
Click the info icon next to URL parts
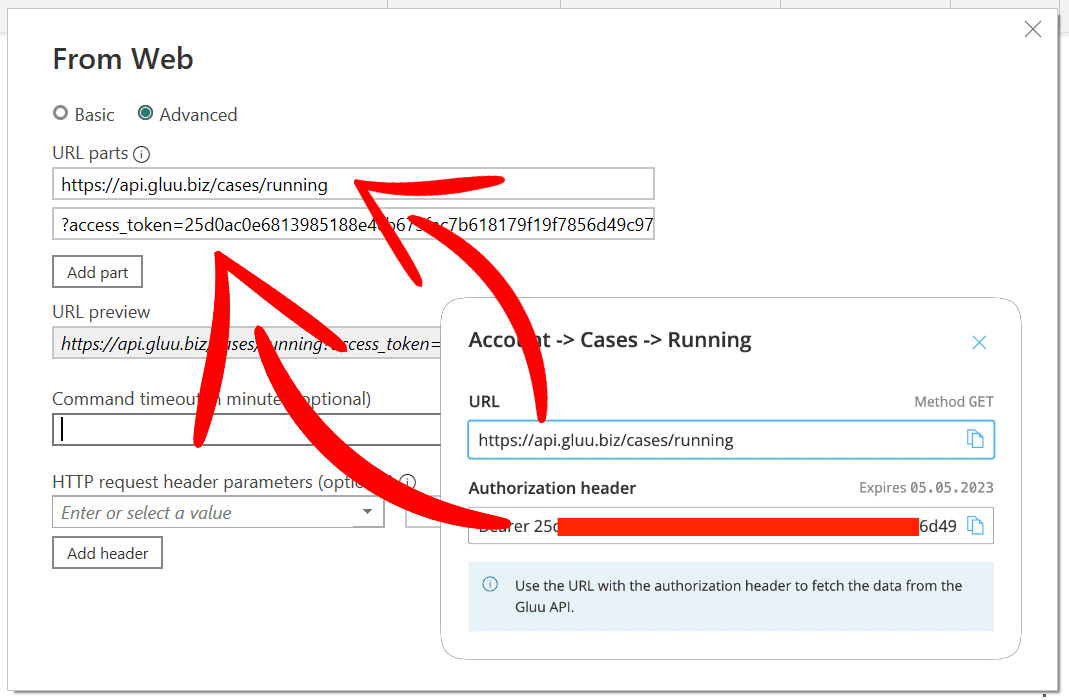(143, 154)
